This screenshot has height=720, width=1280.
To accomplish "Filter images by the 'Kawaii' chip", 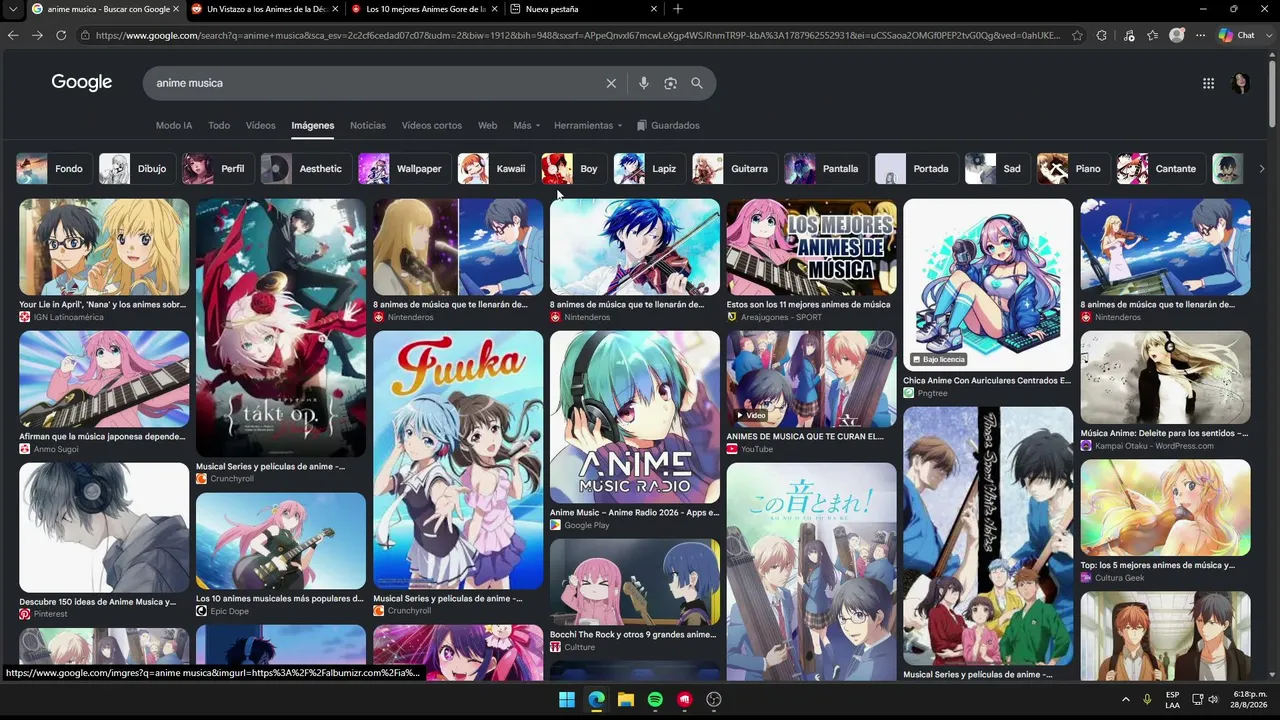I will 496,169.
